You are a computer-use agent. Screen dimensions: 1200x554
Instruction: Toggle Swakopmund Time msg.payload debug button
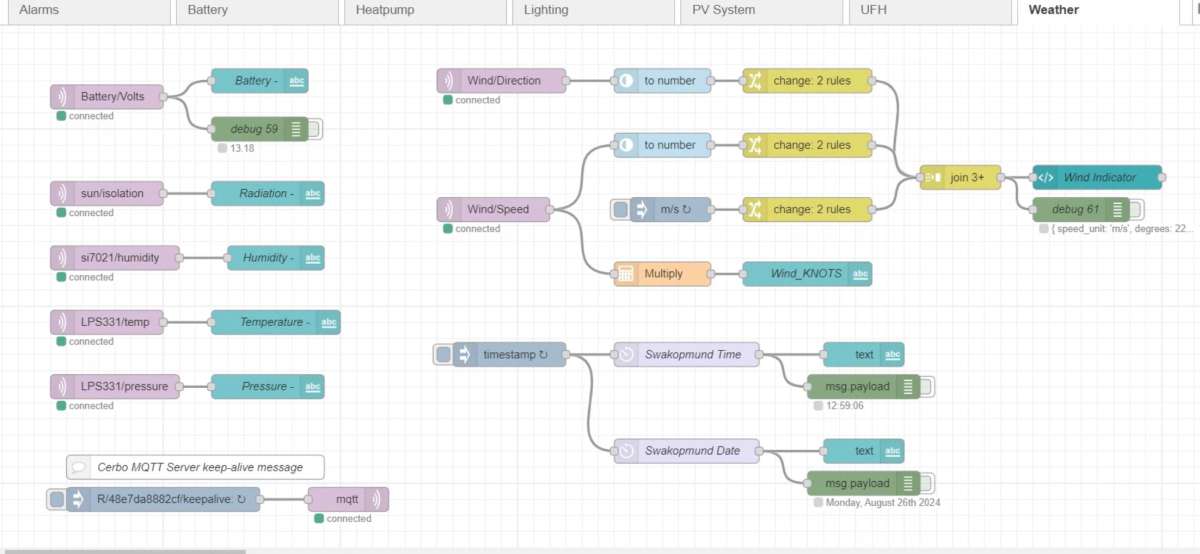(927, 387)
